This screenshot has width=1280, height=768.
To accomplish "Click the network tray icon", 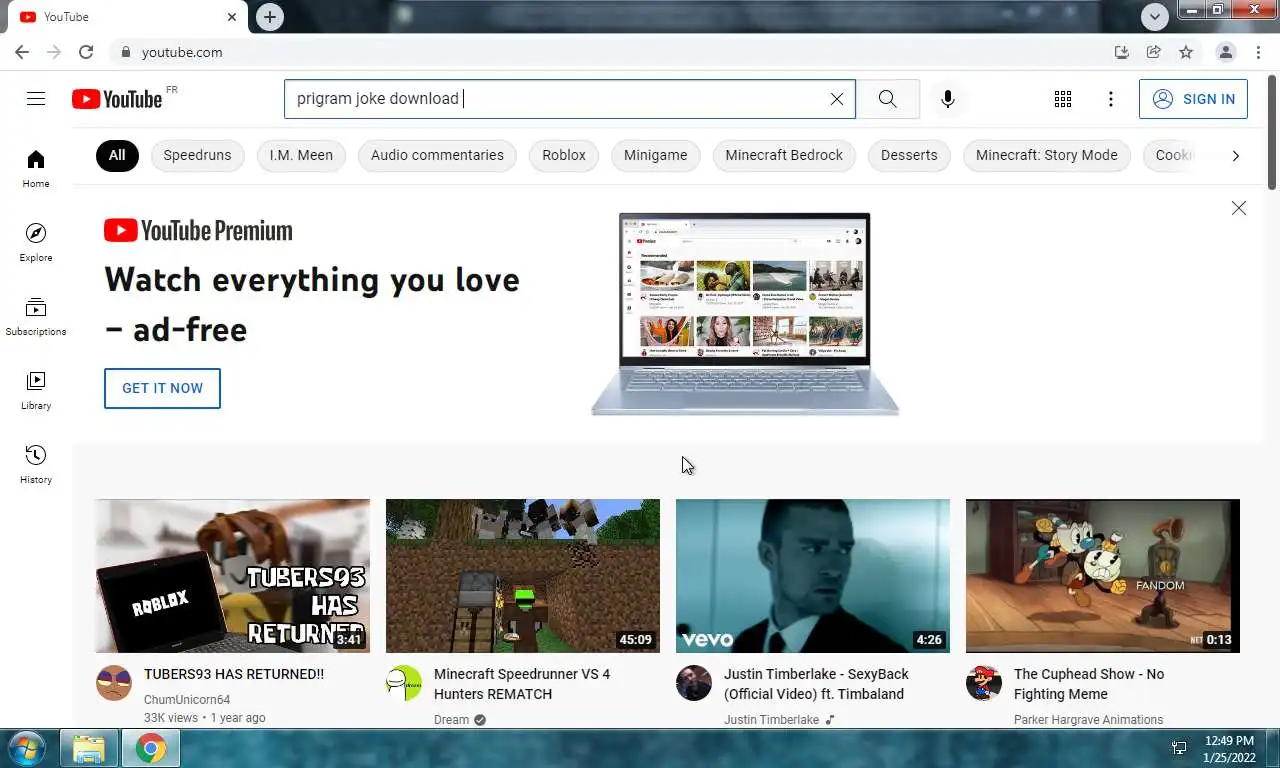I will tap(1180, 748).
